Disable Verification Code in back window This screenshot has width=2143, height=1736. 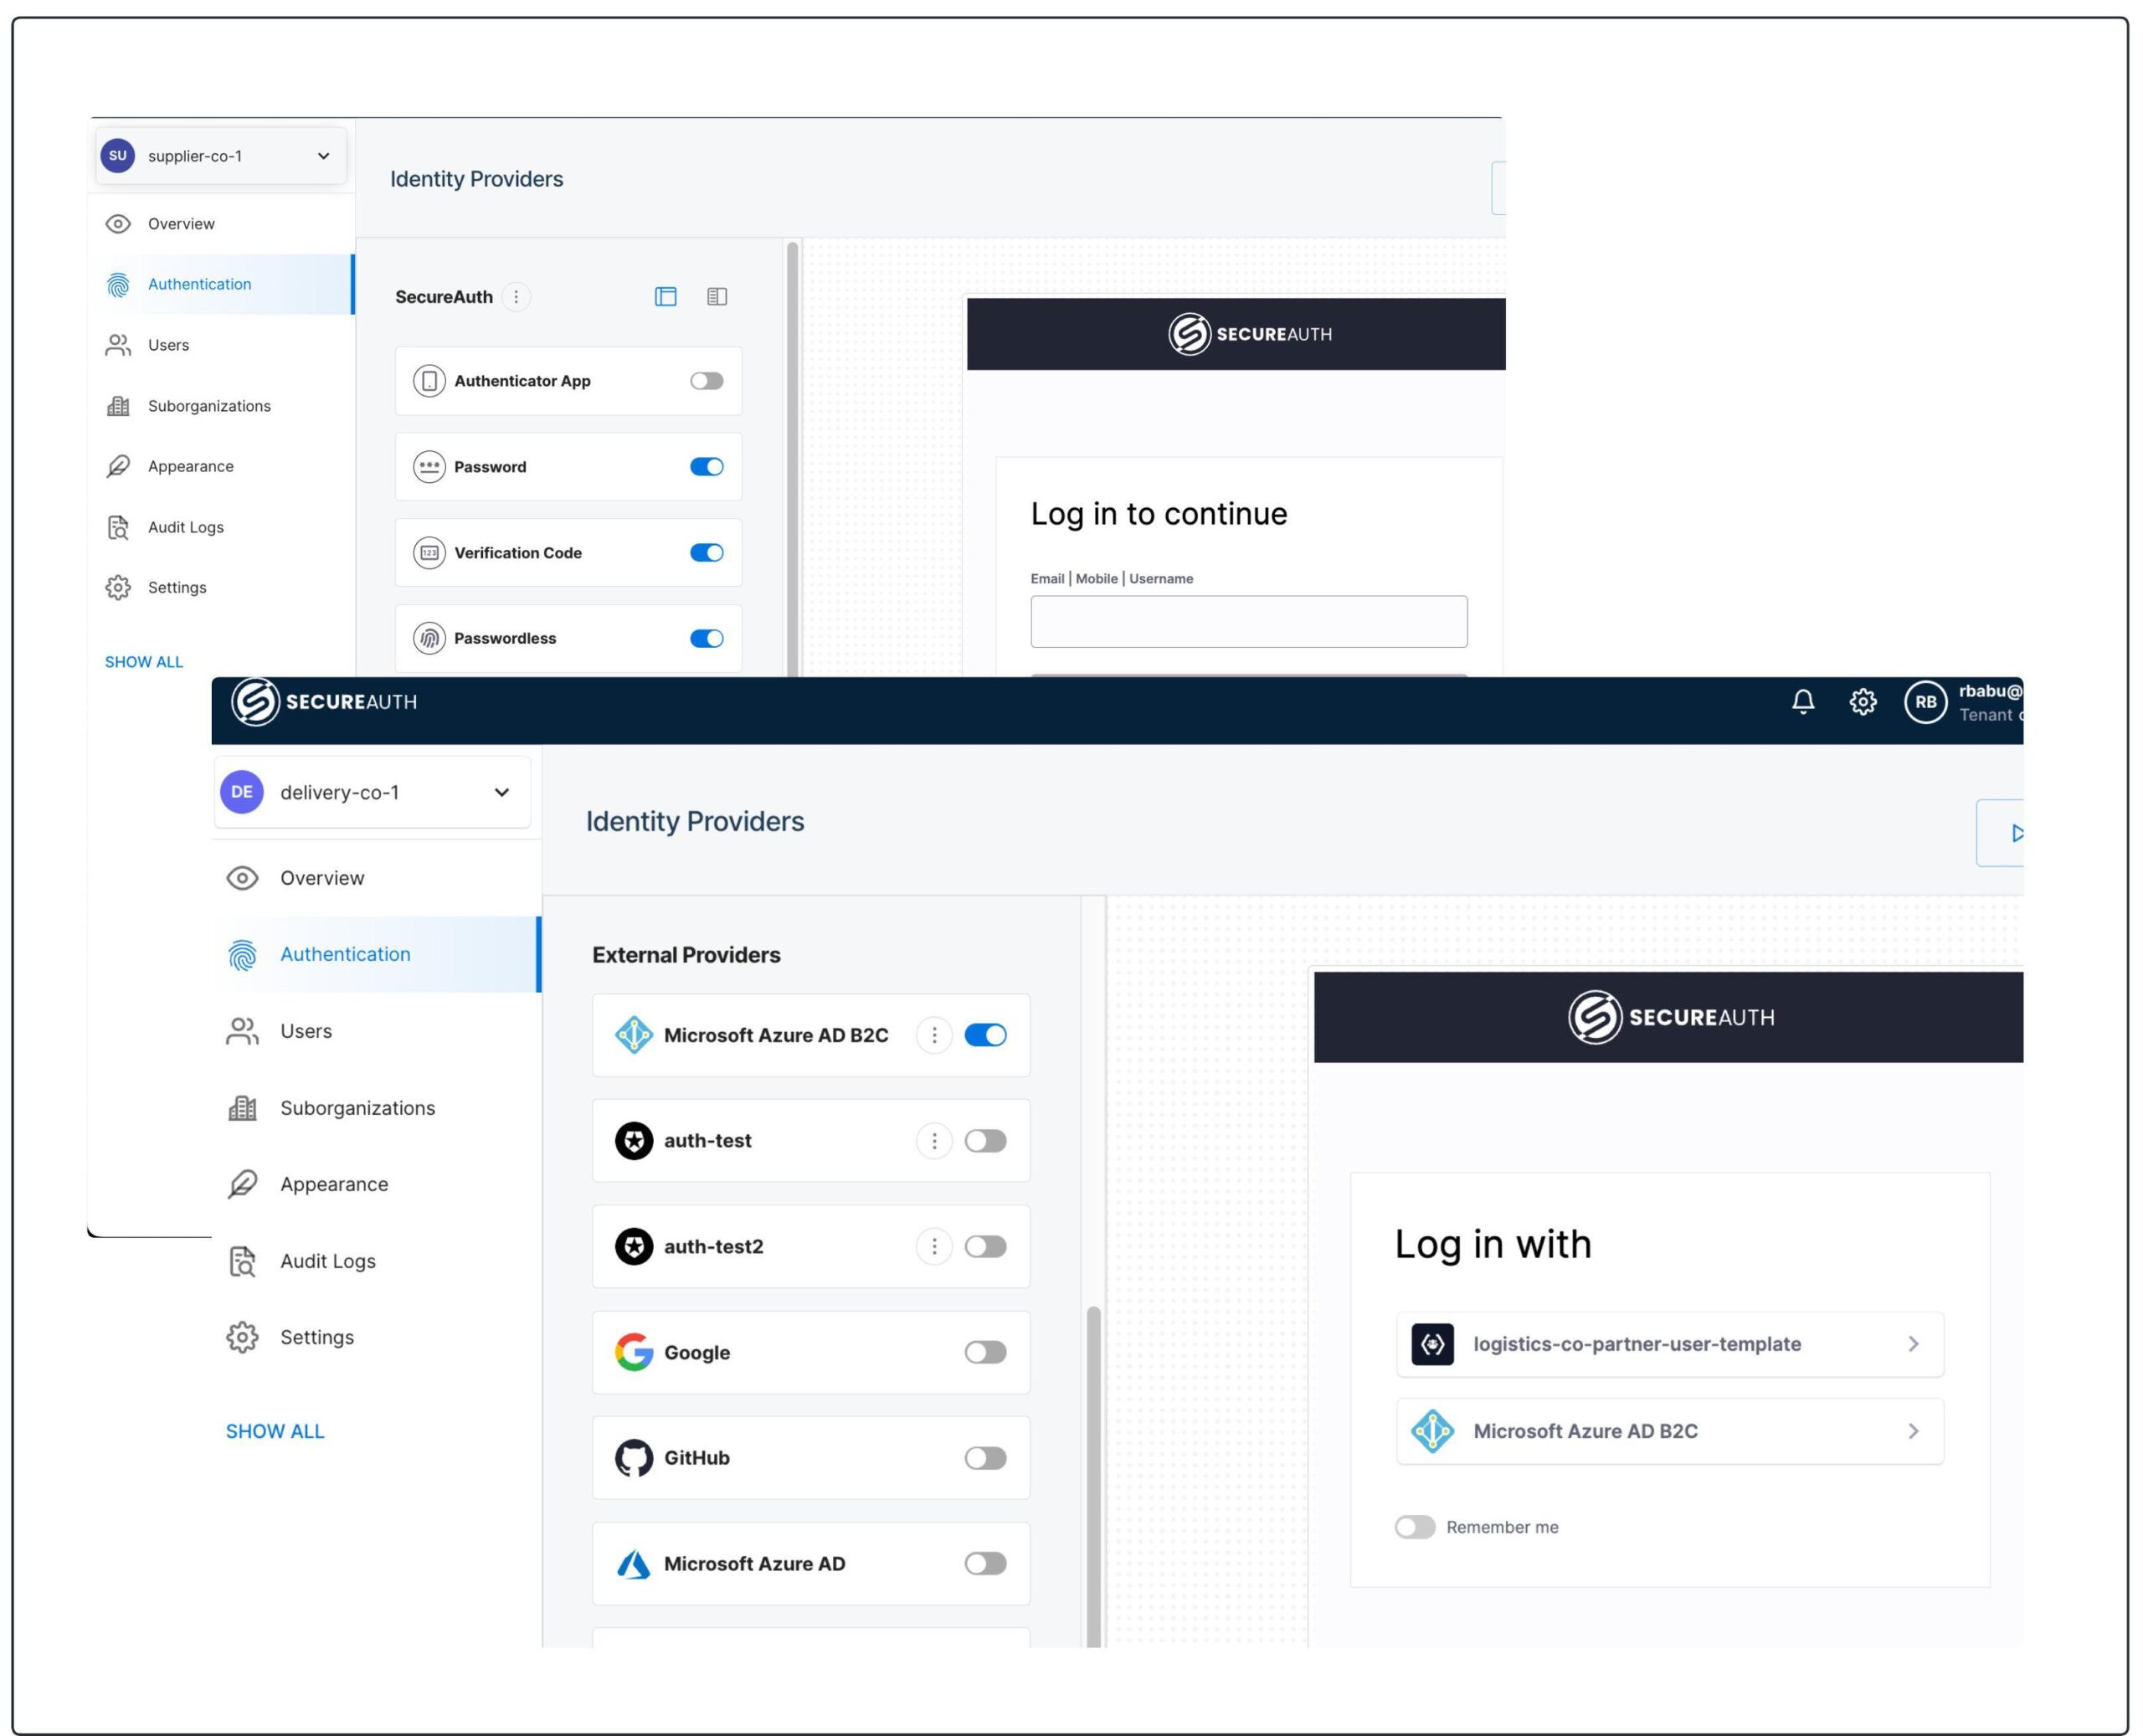click(x=707, y=553)
